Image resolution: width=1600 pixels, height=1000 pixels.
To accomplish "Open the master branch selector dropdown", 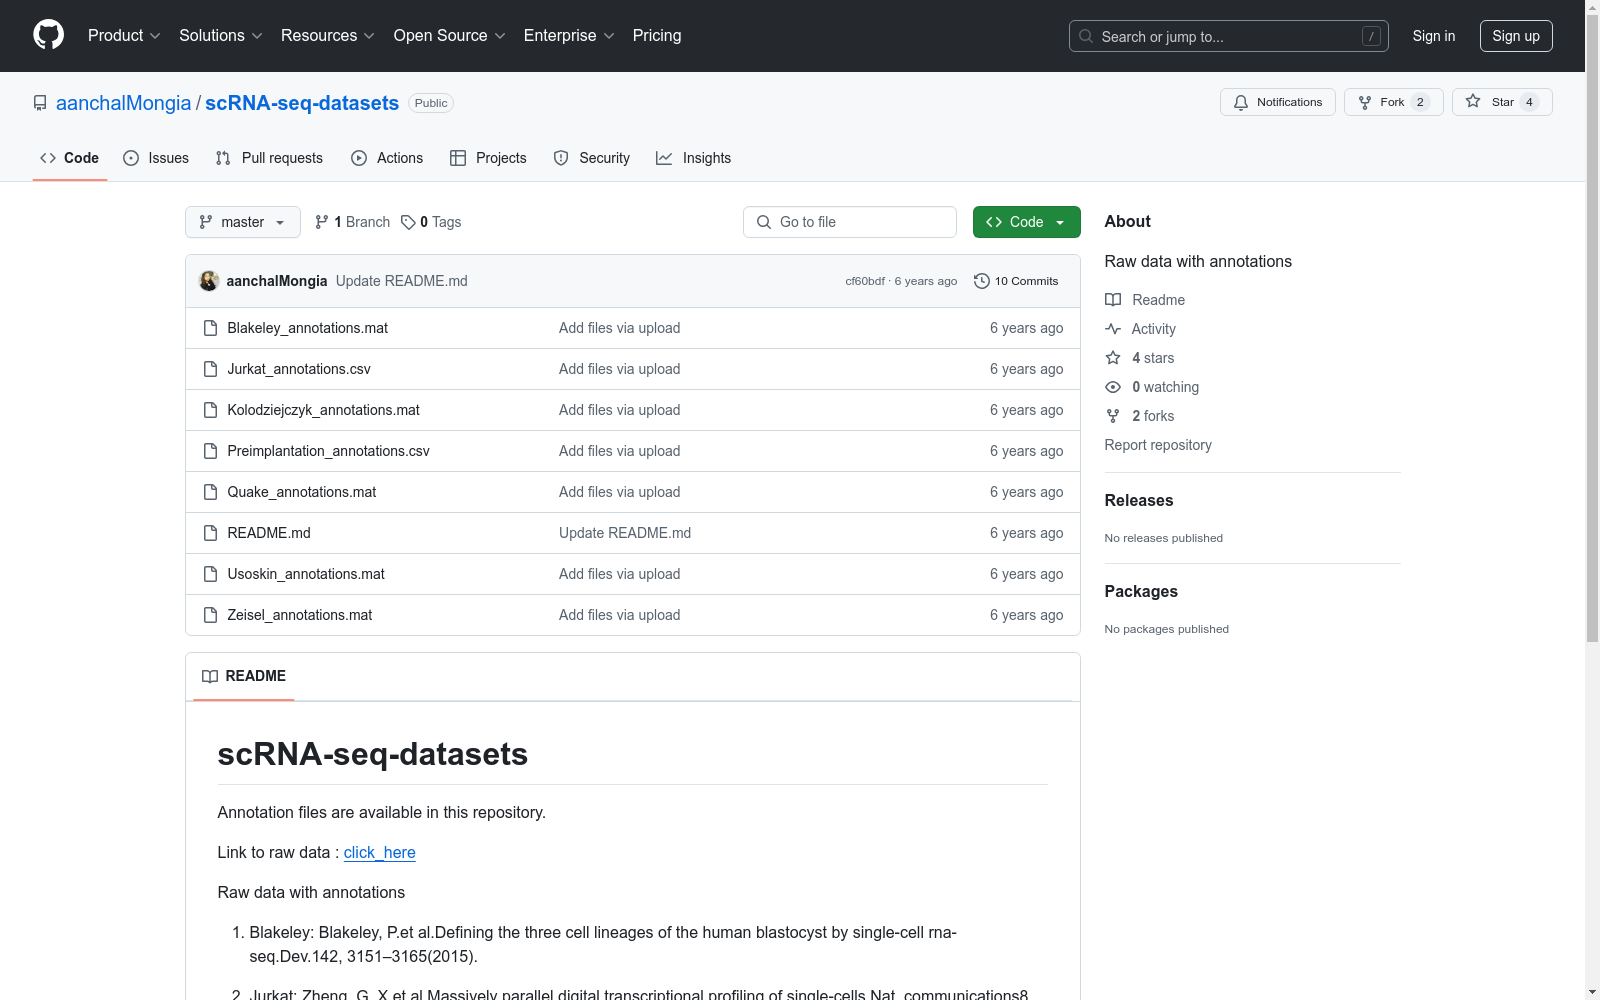I will (243, 222).
